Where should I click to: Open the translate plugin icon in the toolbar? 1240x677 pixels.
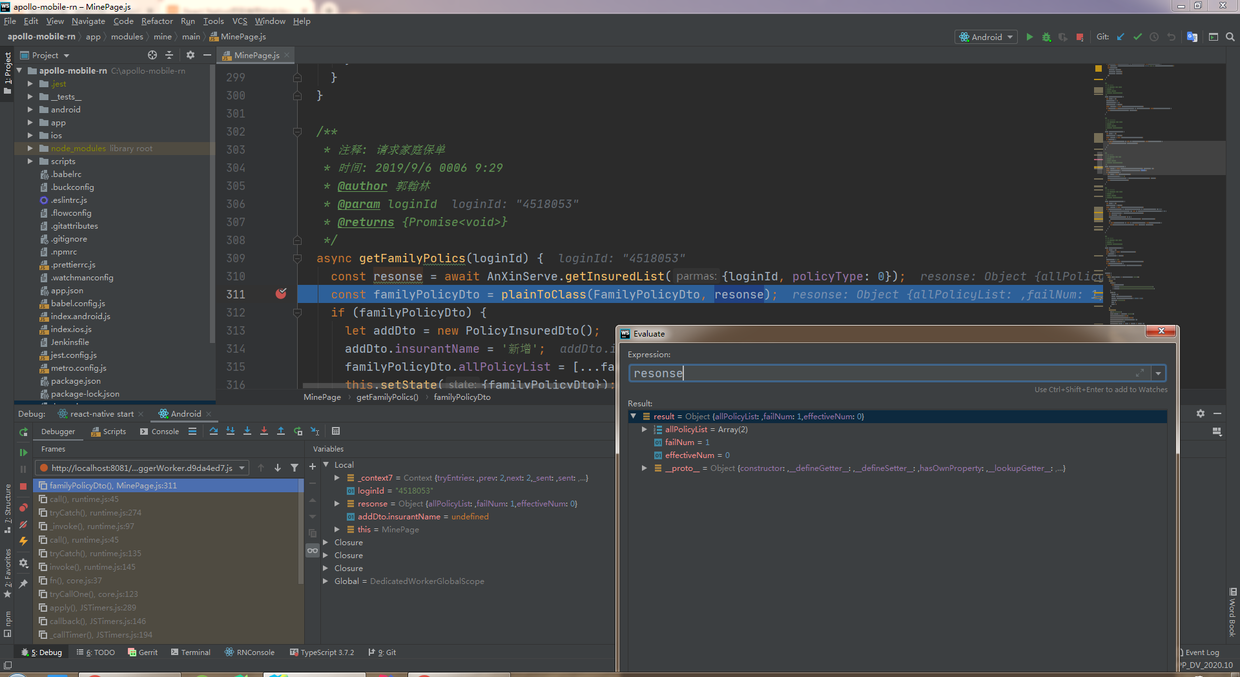pos(1192,37)
